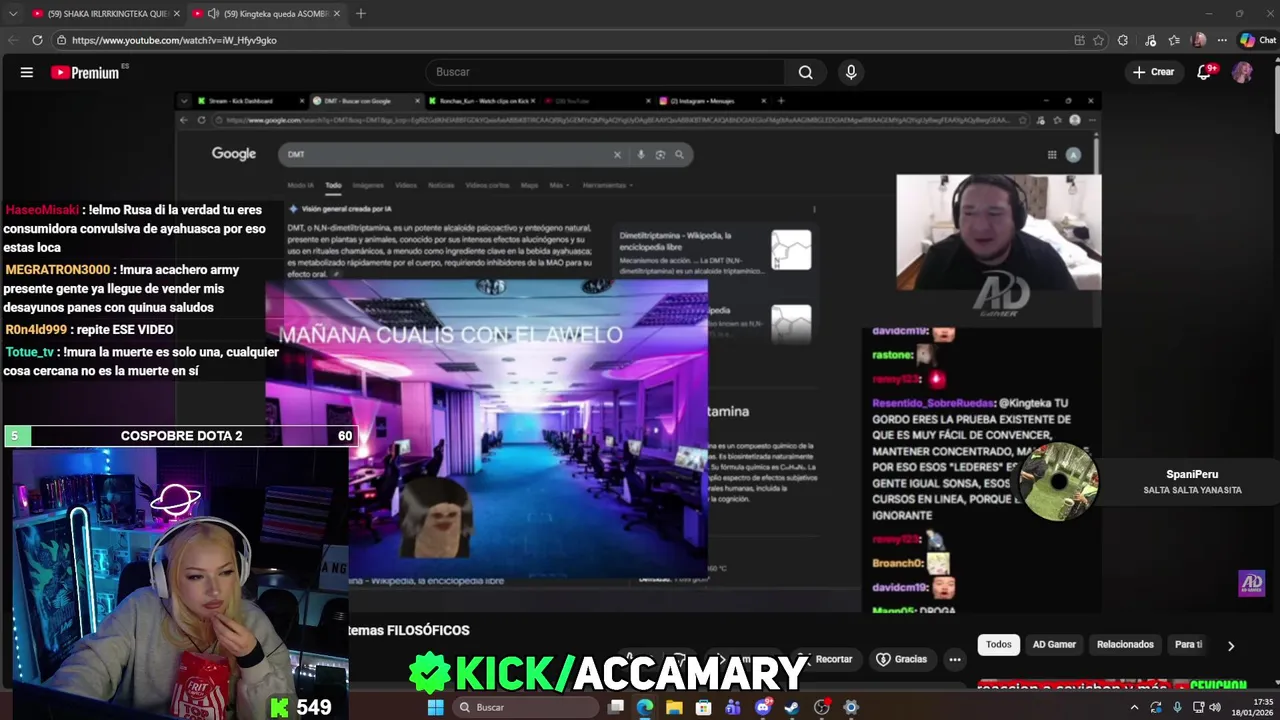
Task: Open Edge media control icon
Action: [1148, 40]
